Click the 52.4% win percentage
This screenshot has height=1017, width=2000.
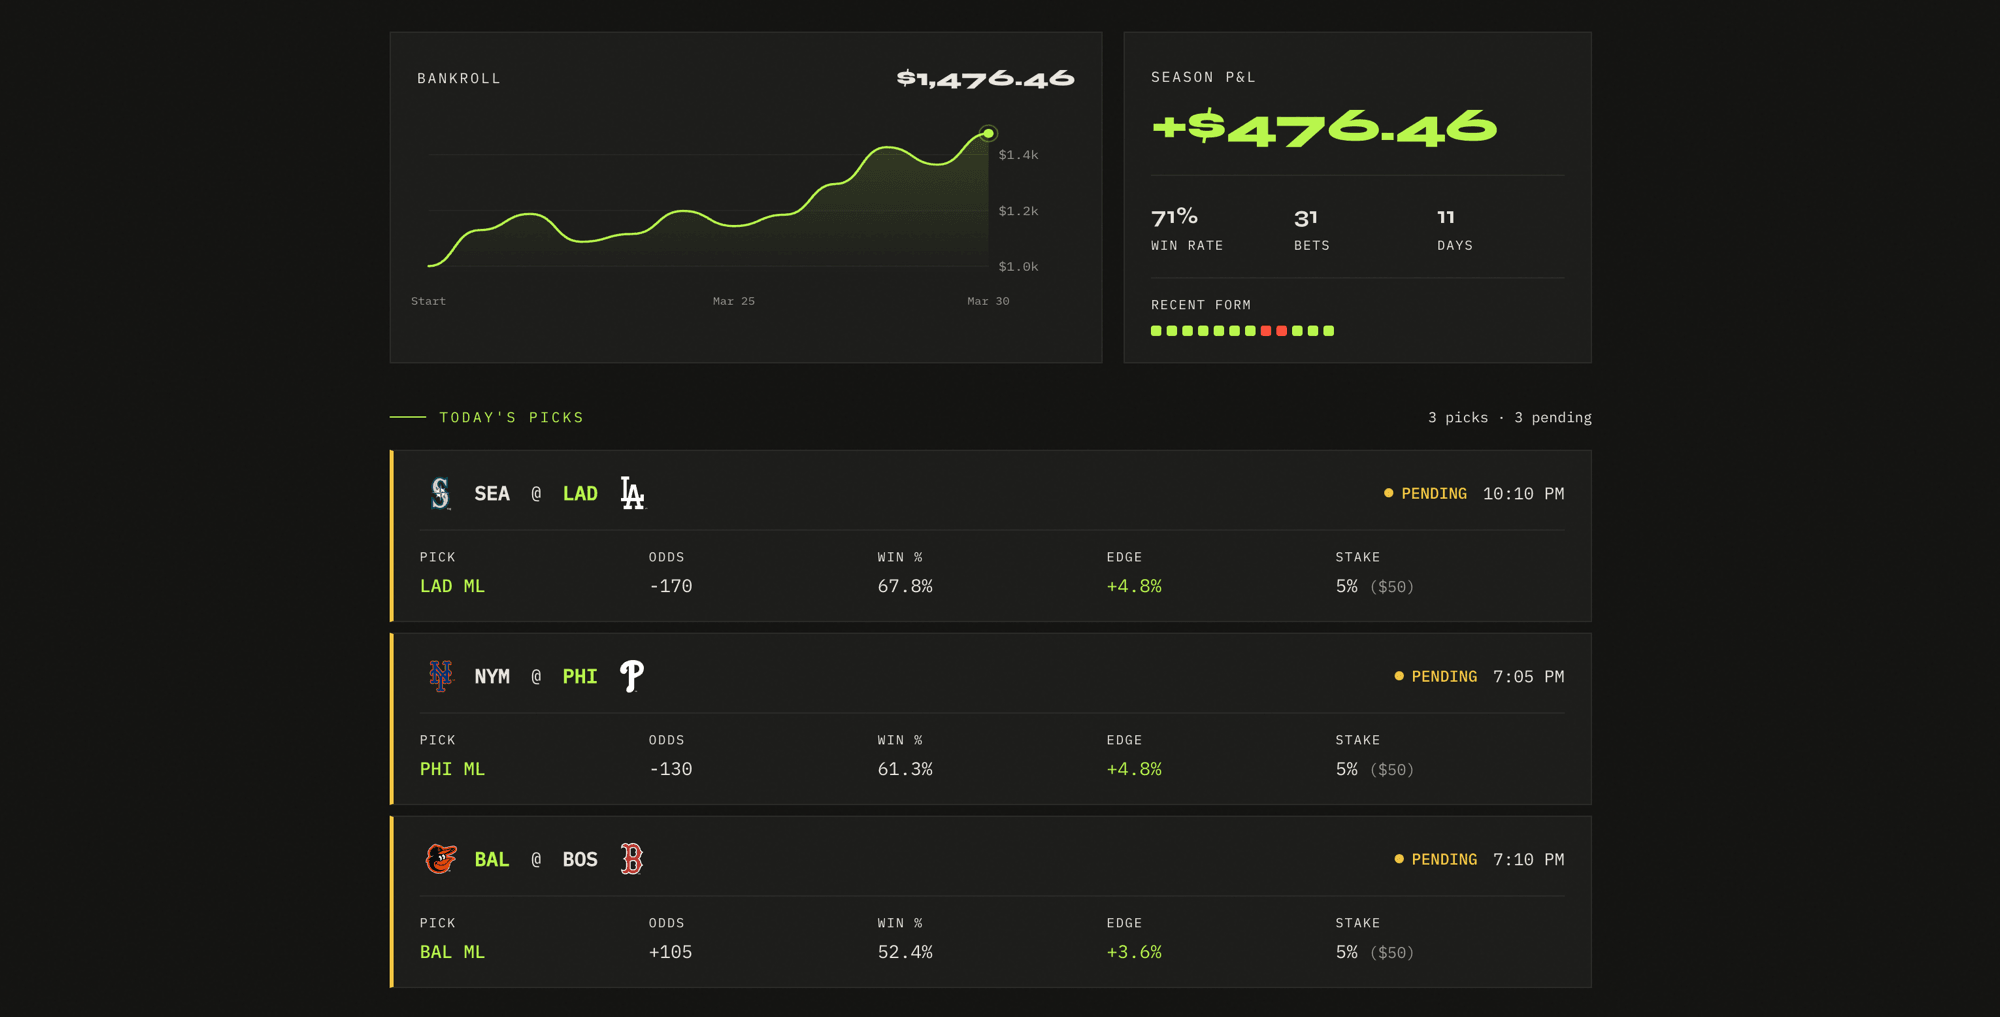click(x=905, y=952)
